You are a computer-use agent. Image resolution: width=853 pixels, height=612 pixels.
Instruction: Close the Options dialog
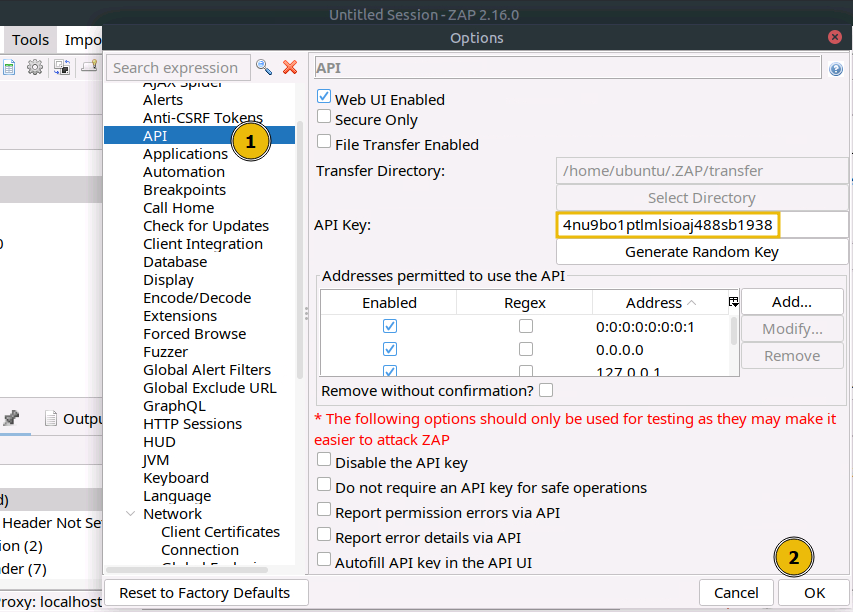click(835, 37)
